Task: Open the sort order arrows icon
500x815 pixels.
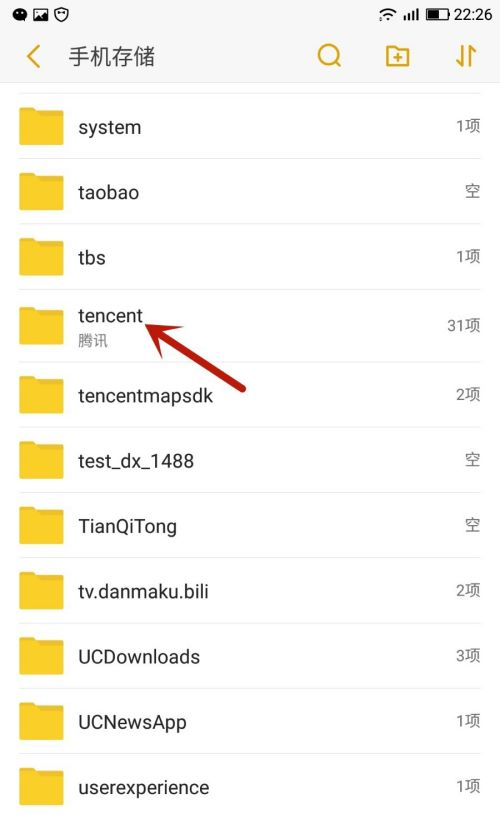Action: click(x=466, y=56)
